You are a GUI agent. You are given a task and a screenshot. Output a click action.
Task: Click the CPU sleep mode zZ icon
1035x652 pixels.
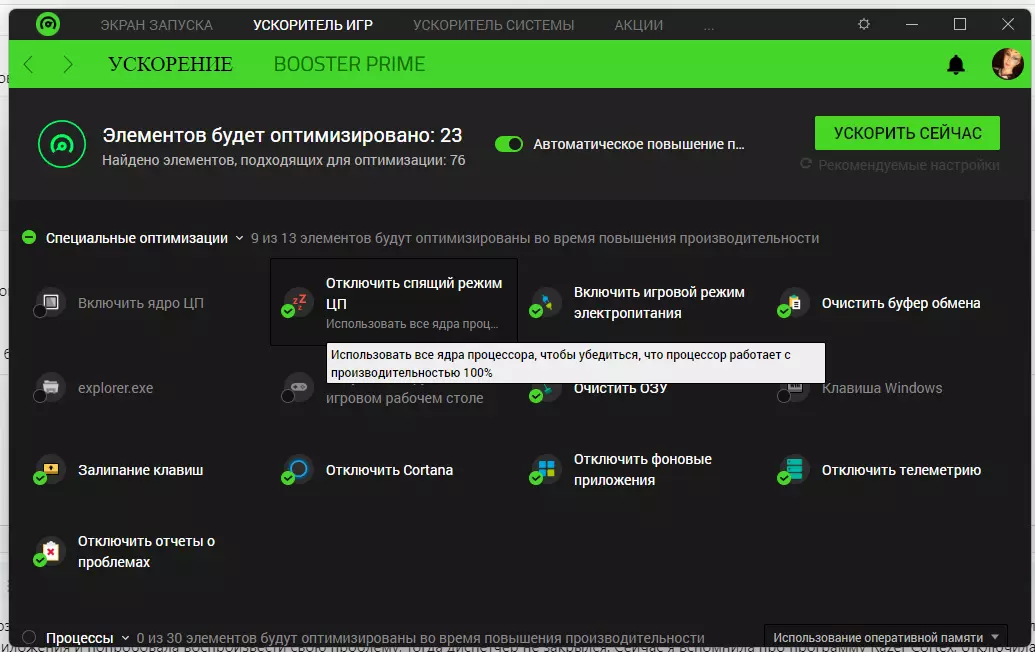click(299, 302)
